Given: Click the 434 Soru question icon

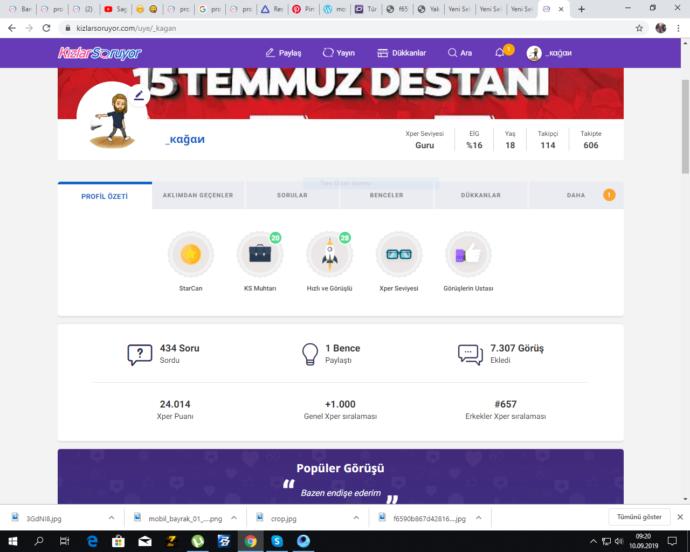Looking at the screenshot, I should click(139, 354).
